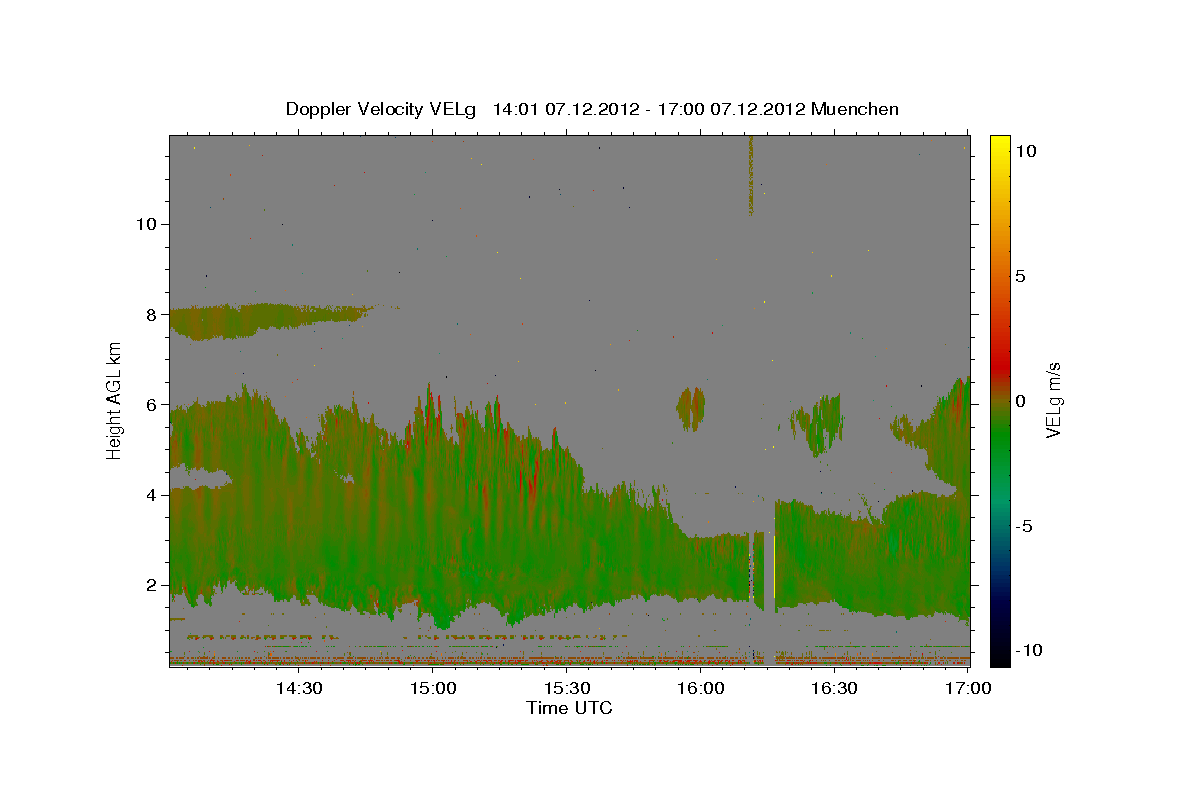Click the 17:00 time tick label
The height and width of the screenshot is (800, 1200).
[x=968, y=688]
